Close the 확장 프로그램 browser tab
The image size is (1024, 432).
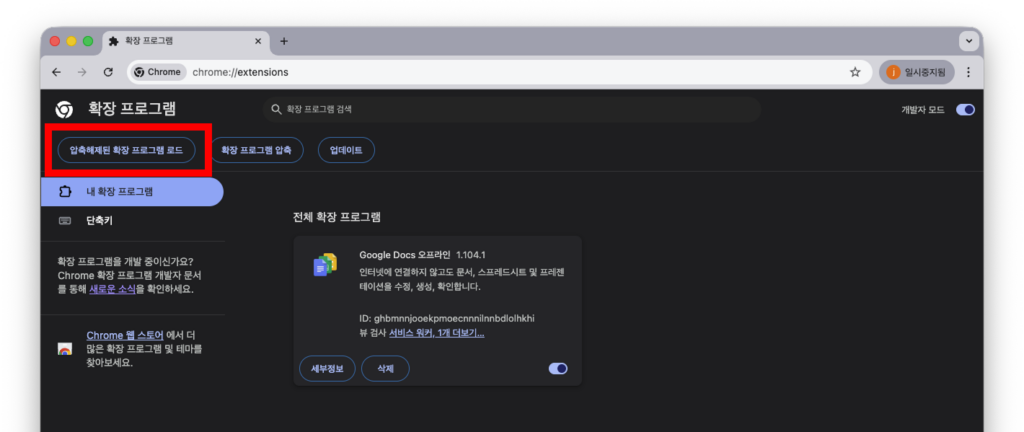(258, 41)
